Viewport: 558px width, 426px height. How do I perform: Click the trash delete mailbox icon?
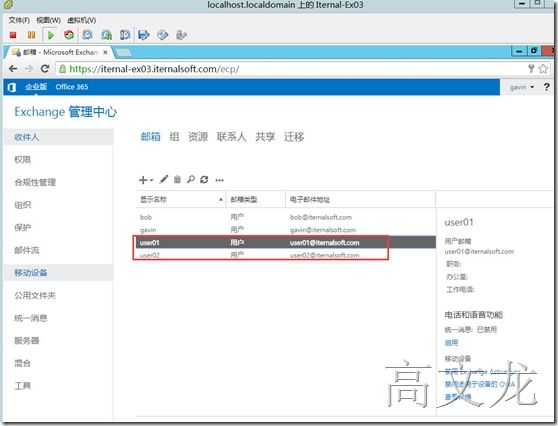177,179
